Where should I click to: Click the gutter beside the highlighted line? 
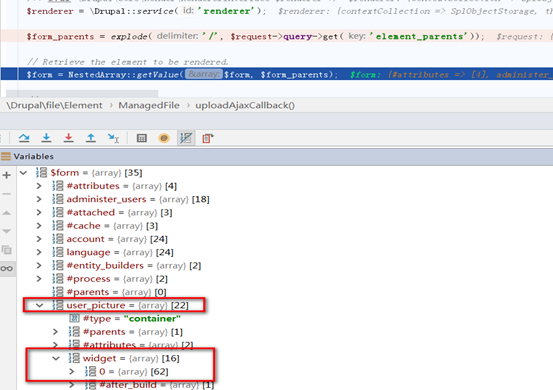[9, 74]
